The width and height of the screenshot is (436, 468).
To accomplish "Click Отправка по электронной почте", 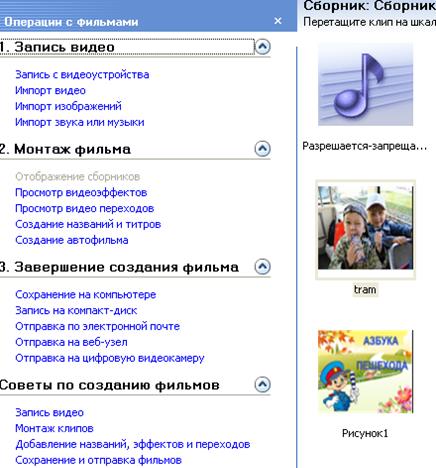I will (97, 326).
